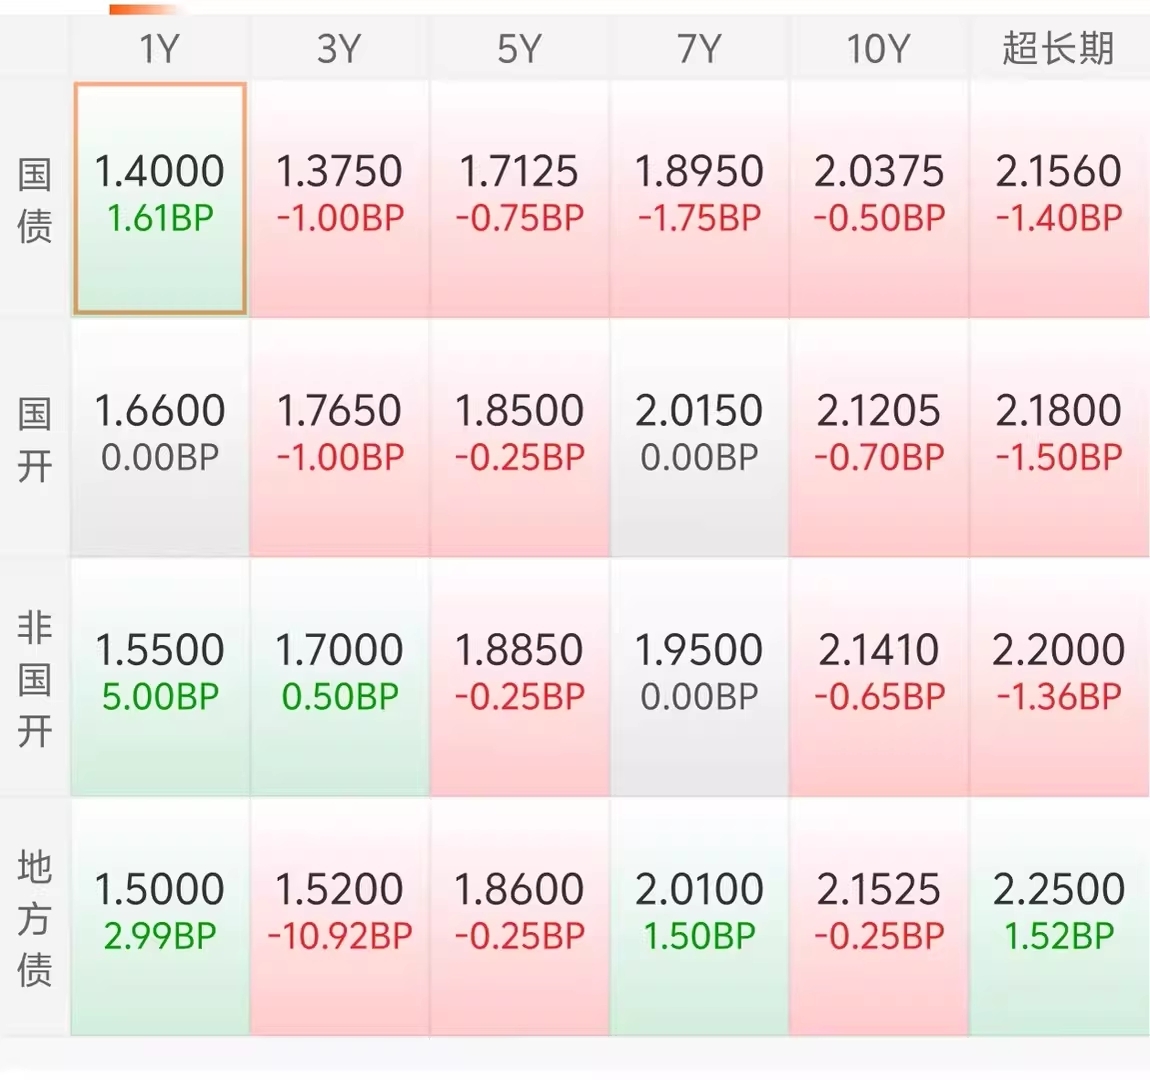Click the 地方债 row label

point(34,918)
